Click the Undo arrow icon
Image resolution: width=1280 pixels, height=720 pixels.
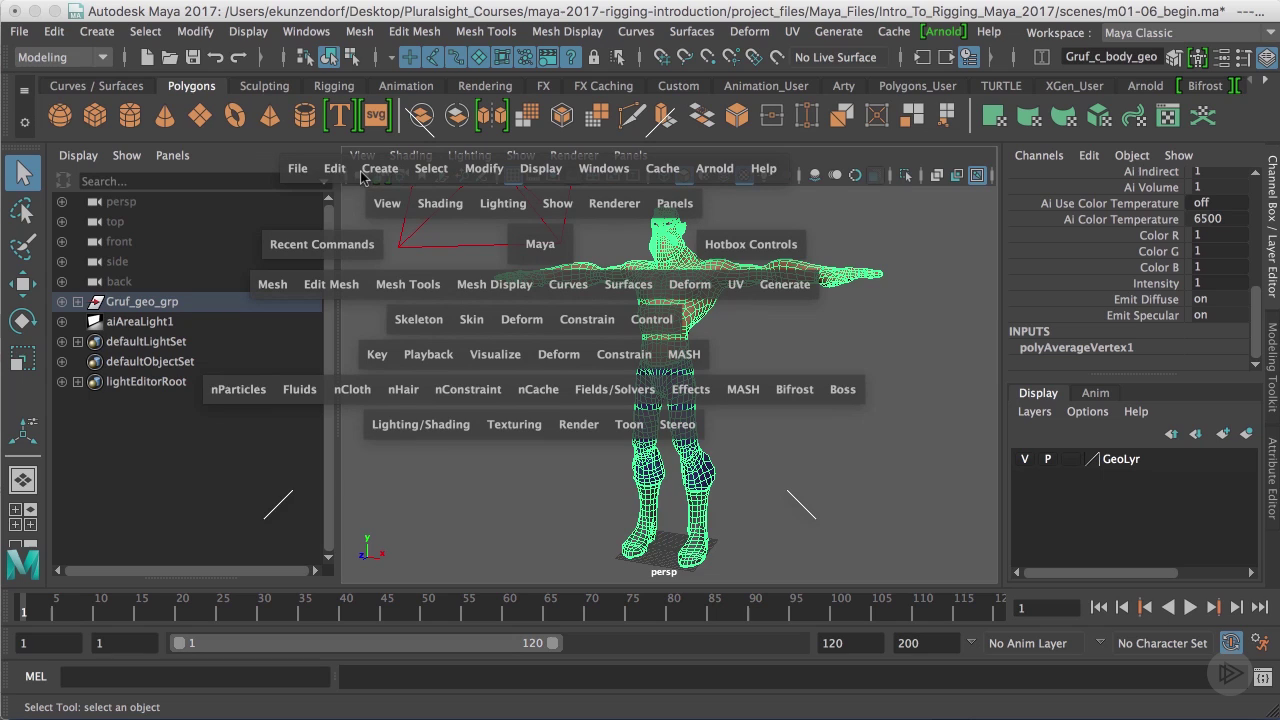(215, 57)
